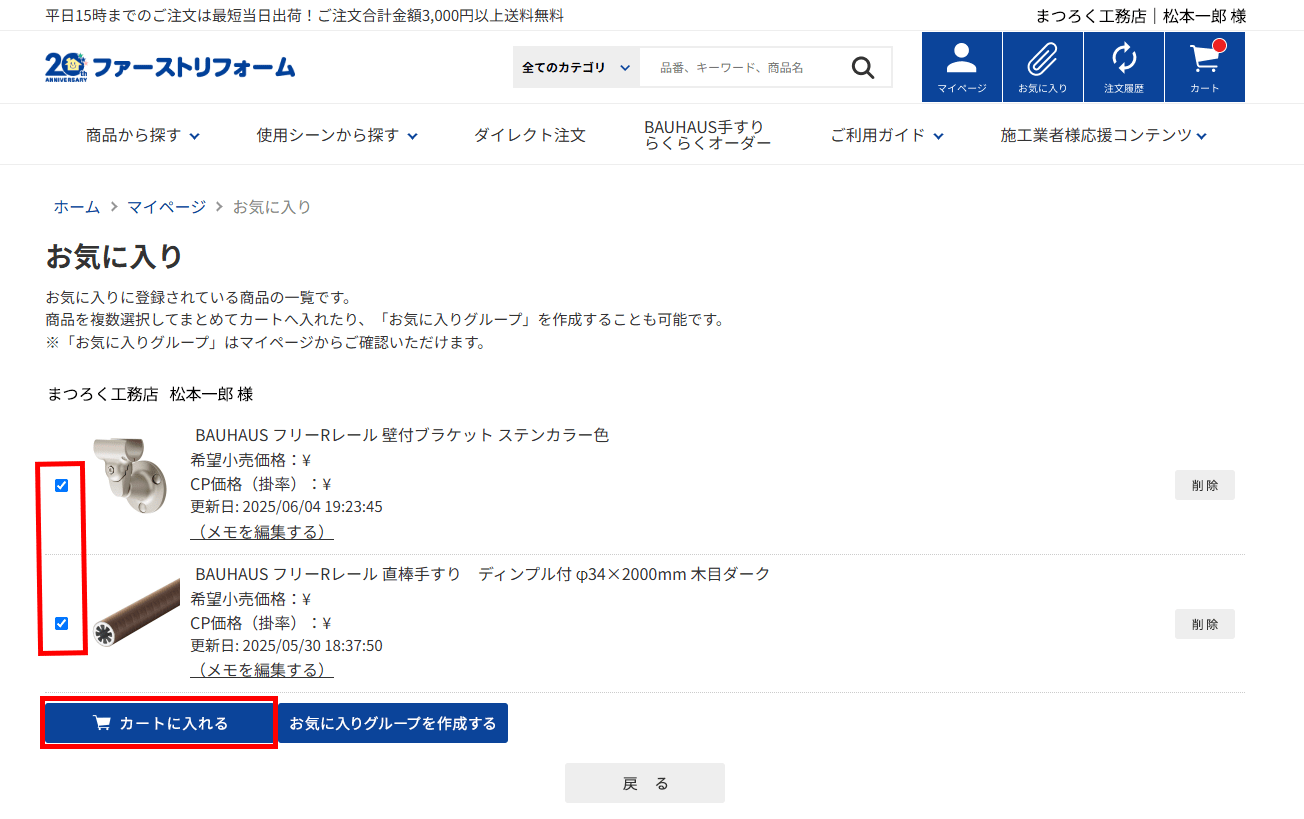Image resolution: width=1304 pixels, height=819 pixels.
Task: Expand the 商品から探す menu
Action: pos(143,135)
